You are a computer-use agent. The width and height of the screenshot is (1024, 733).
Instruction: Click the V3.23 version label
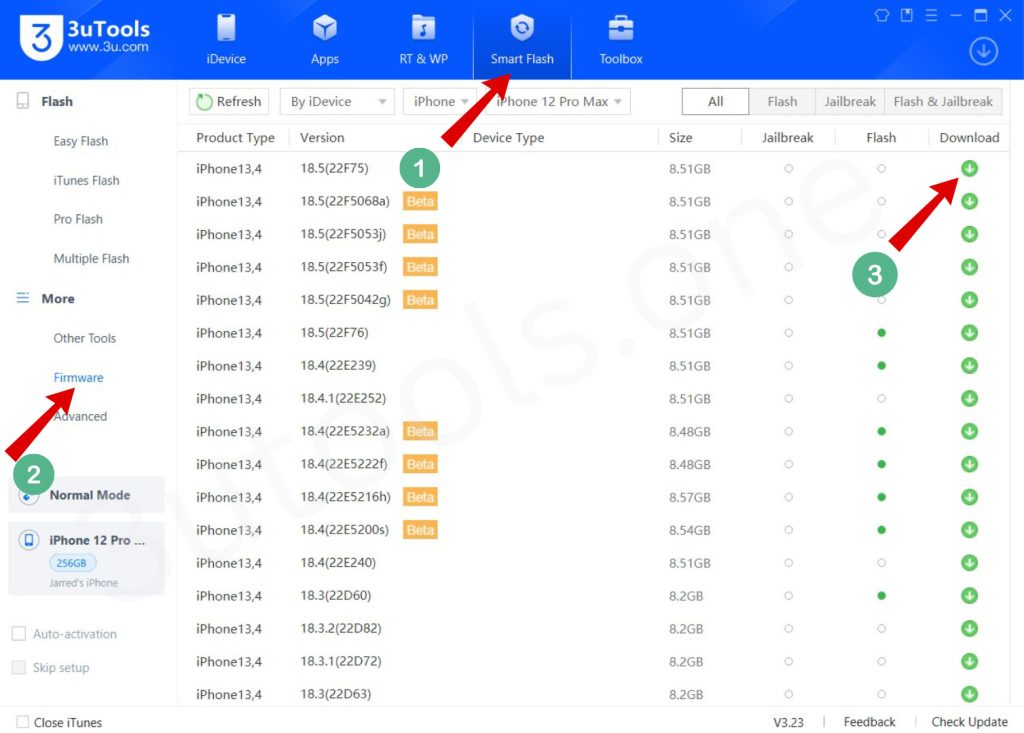(788, 722)
